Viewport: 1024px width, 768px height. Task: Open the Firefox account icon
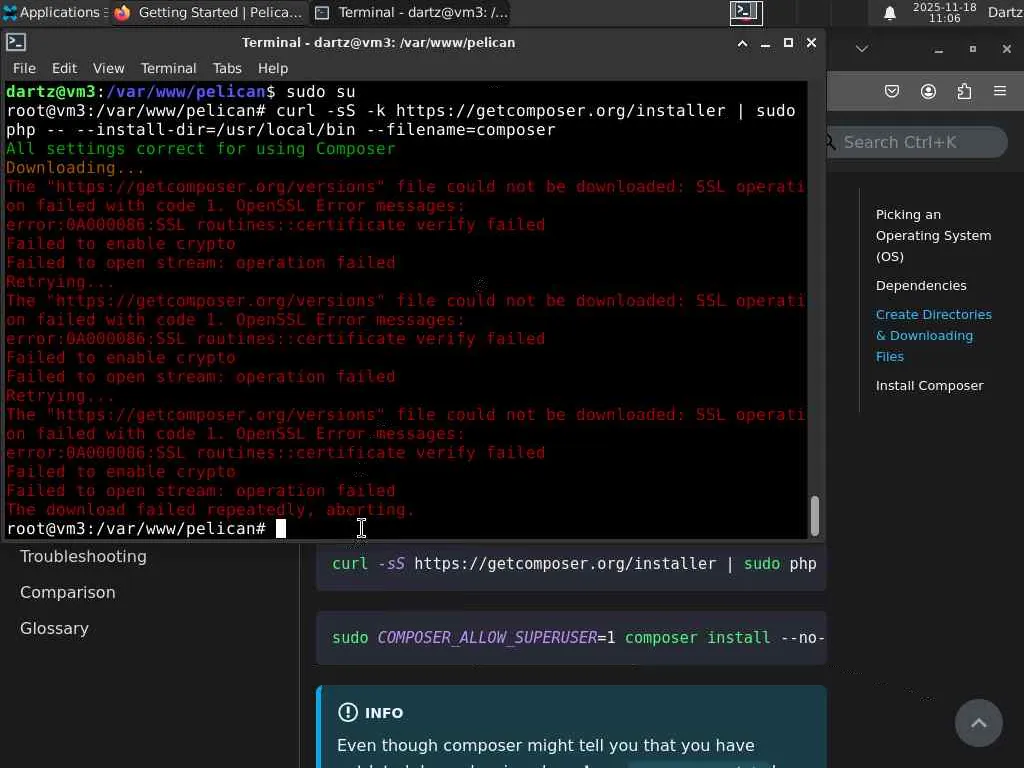pyautogui.click(x=928, y=91)
